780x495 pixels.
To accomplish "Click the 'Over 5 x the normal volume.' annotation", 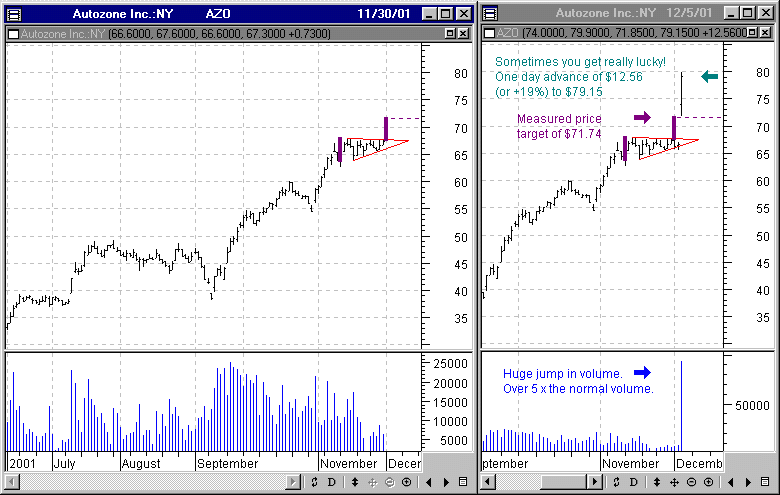I will click(578, 389).
